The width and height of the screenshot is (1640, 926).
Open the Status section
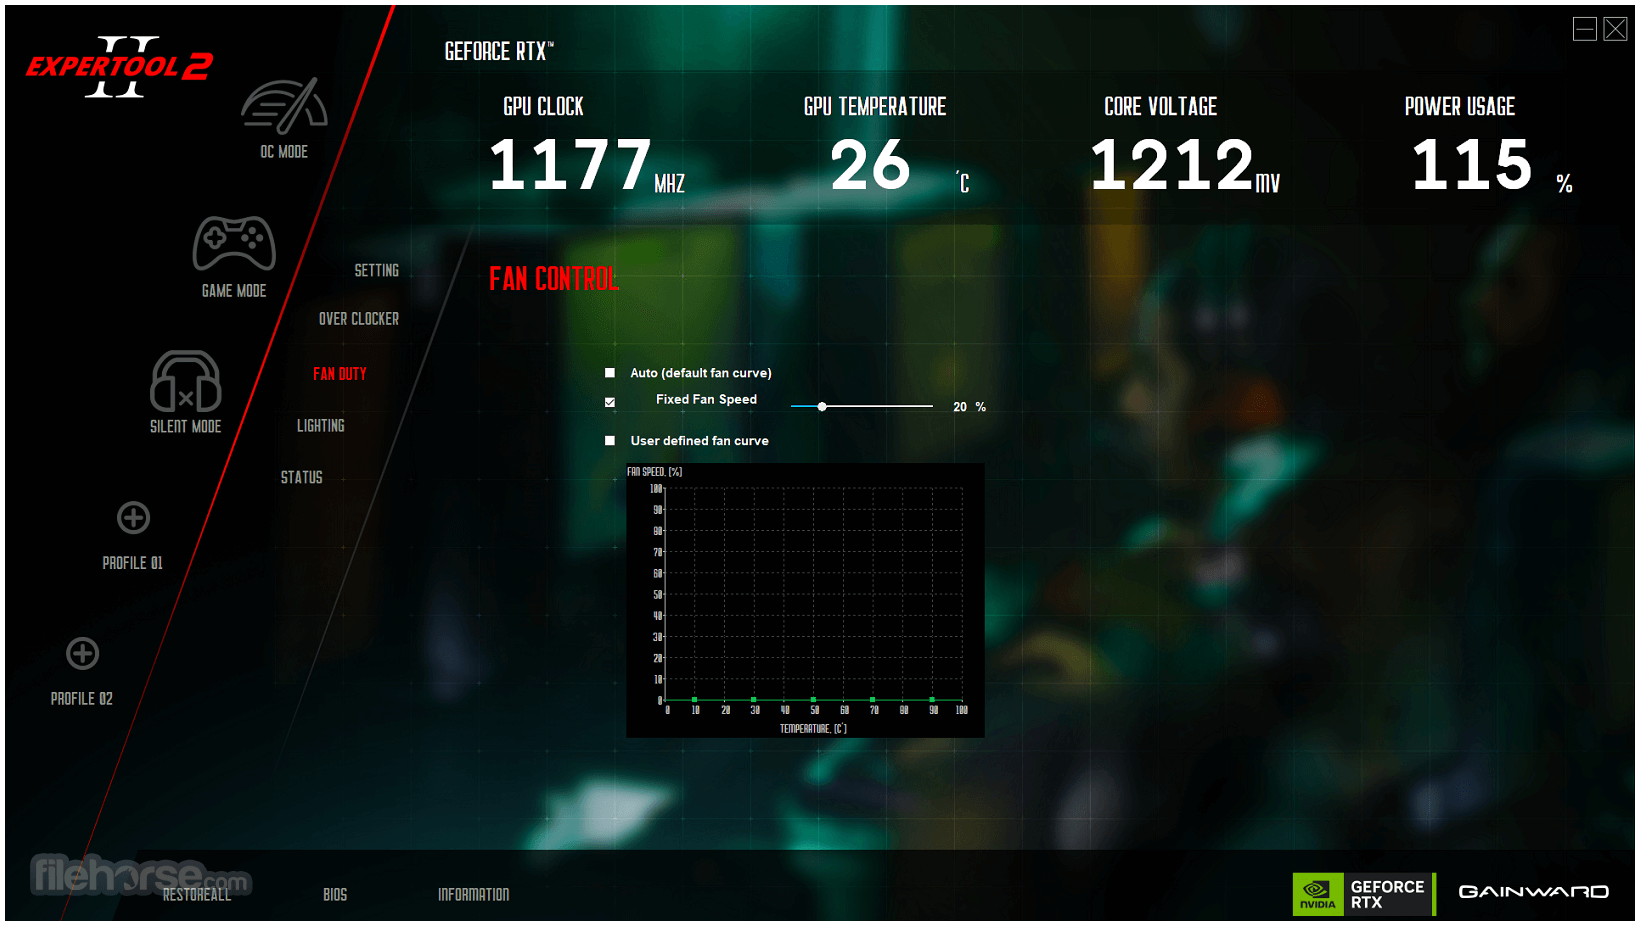coord(302,478)
